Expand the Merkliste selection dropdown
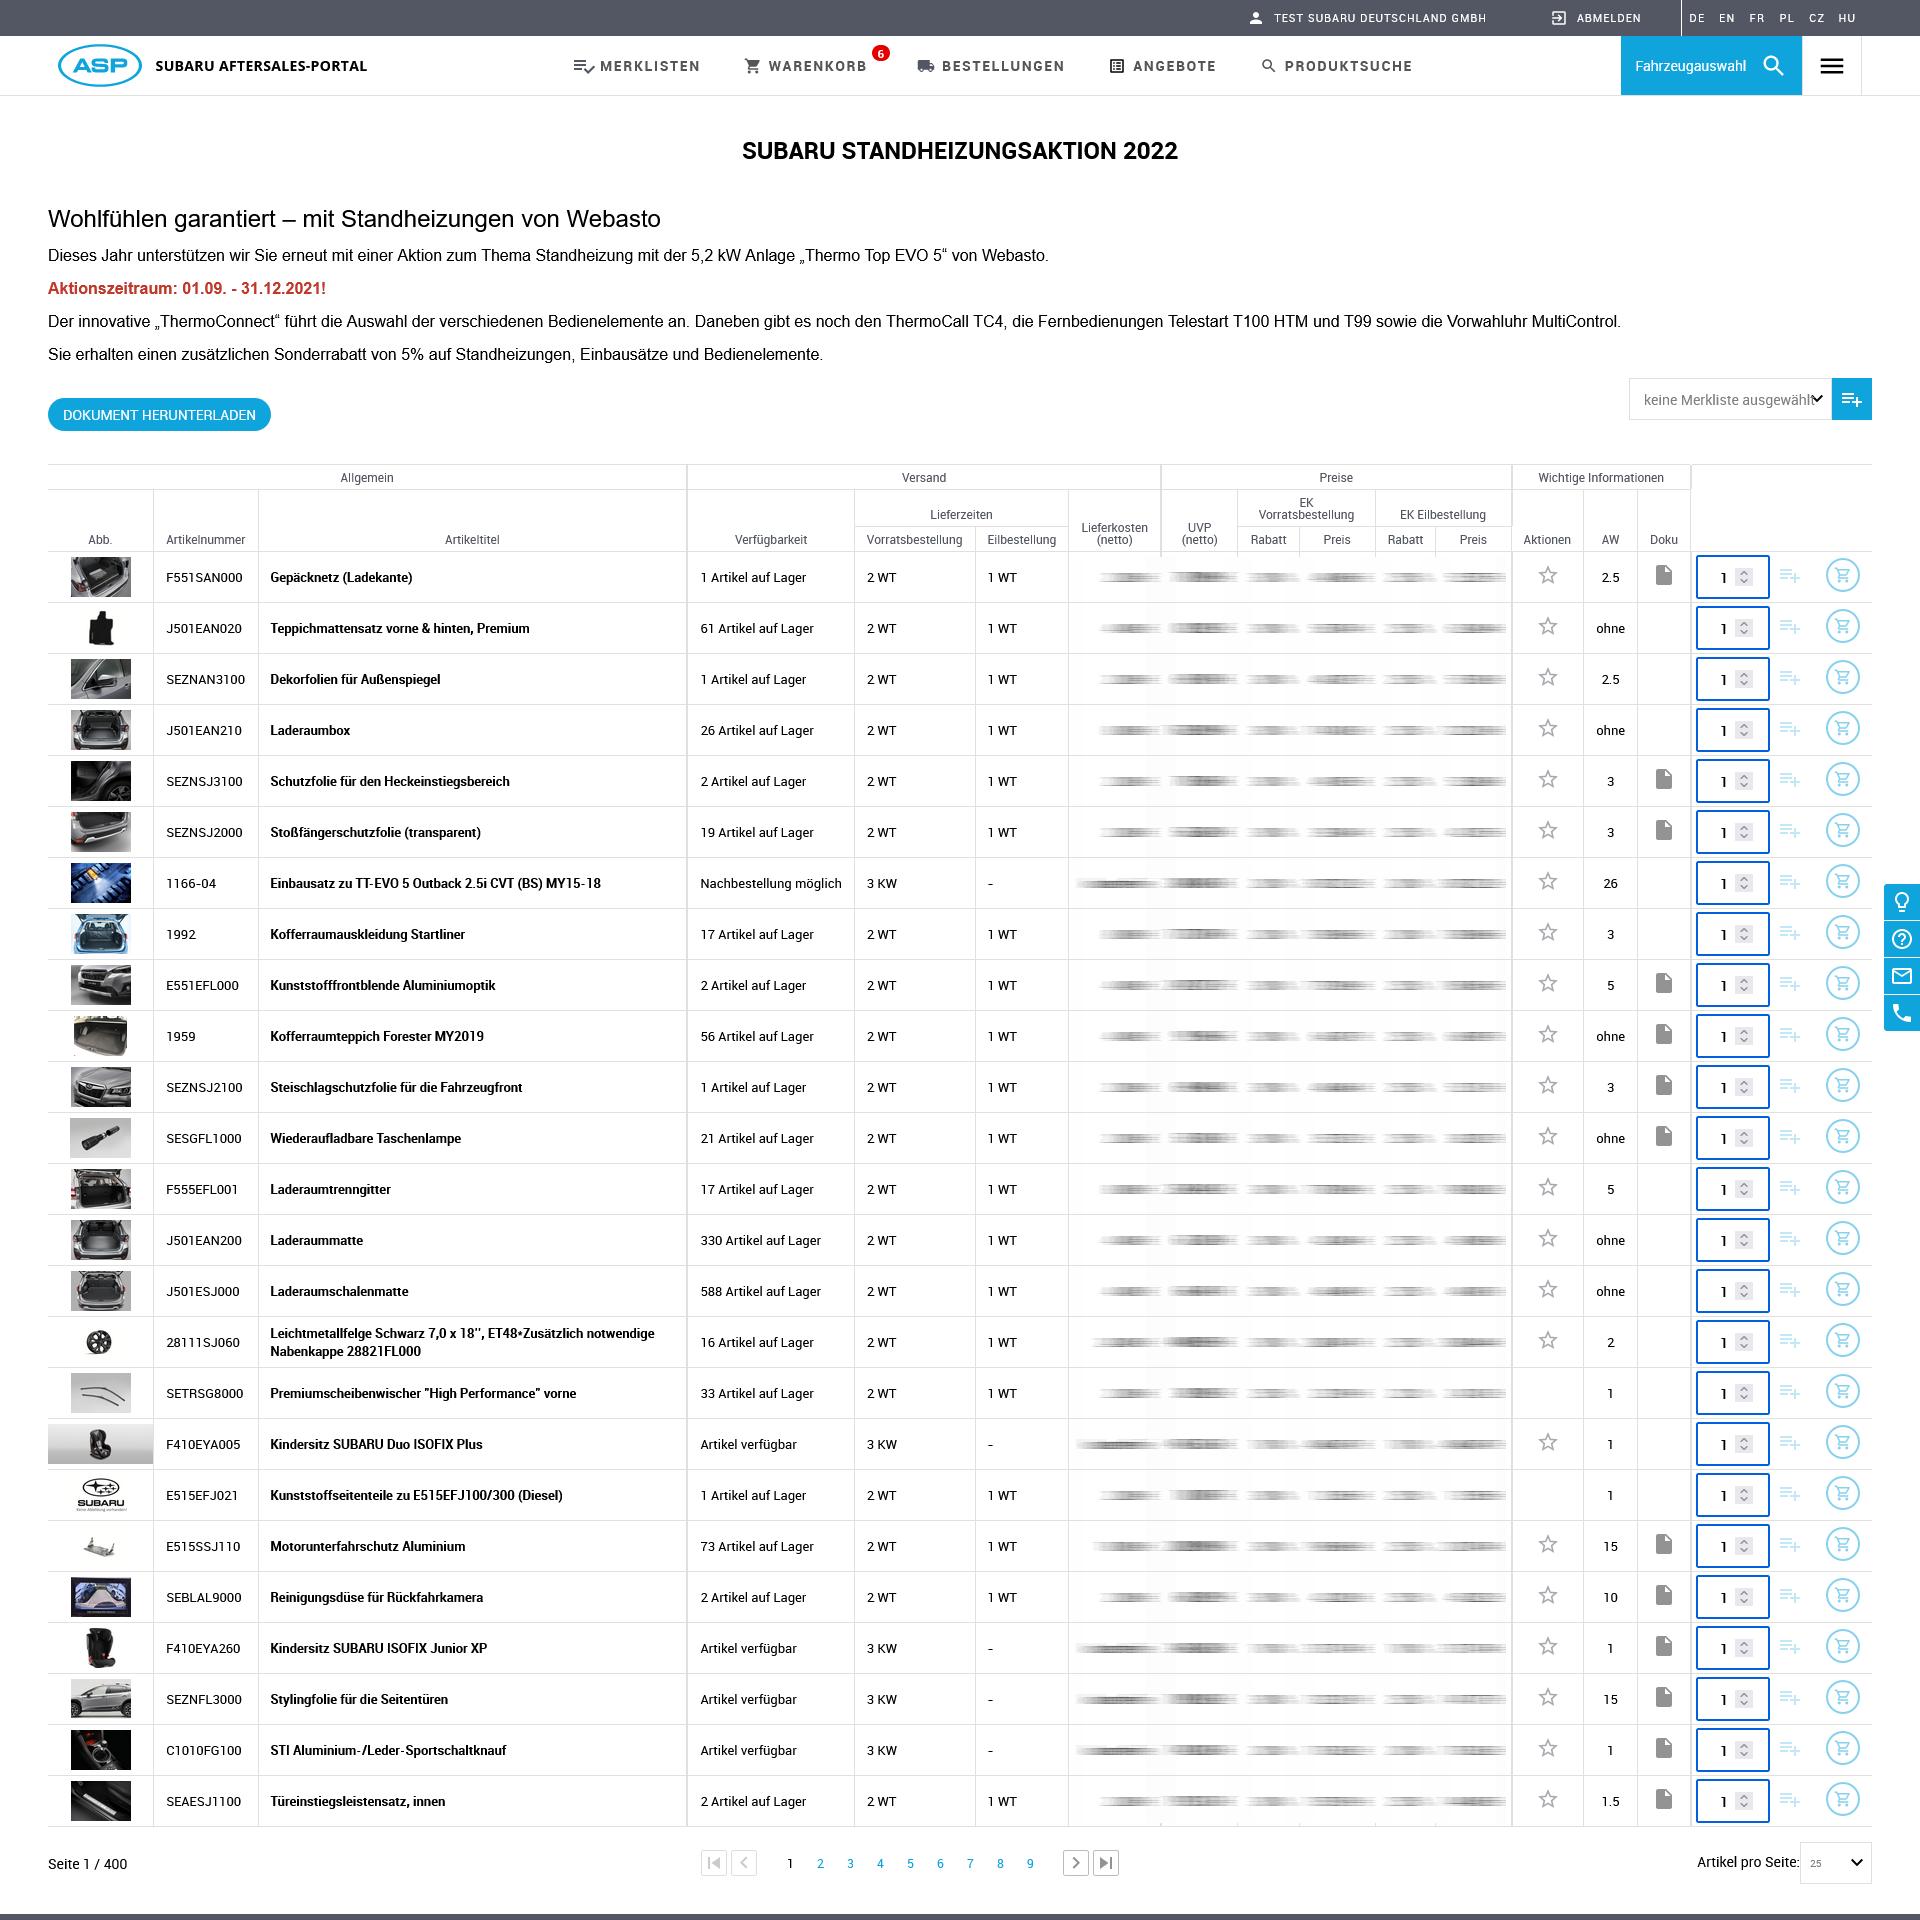Viewport: 1920px width, 1920px height. 1730,400
